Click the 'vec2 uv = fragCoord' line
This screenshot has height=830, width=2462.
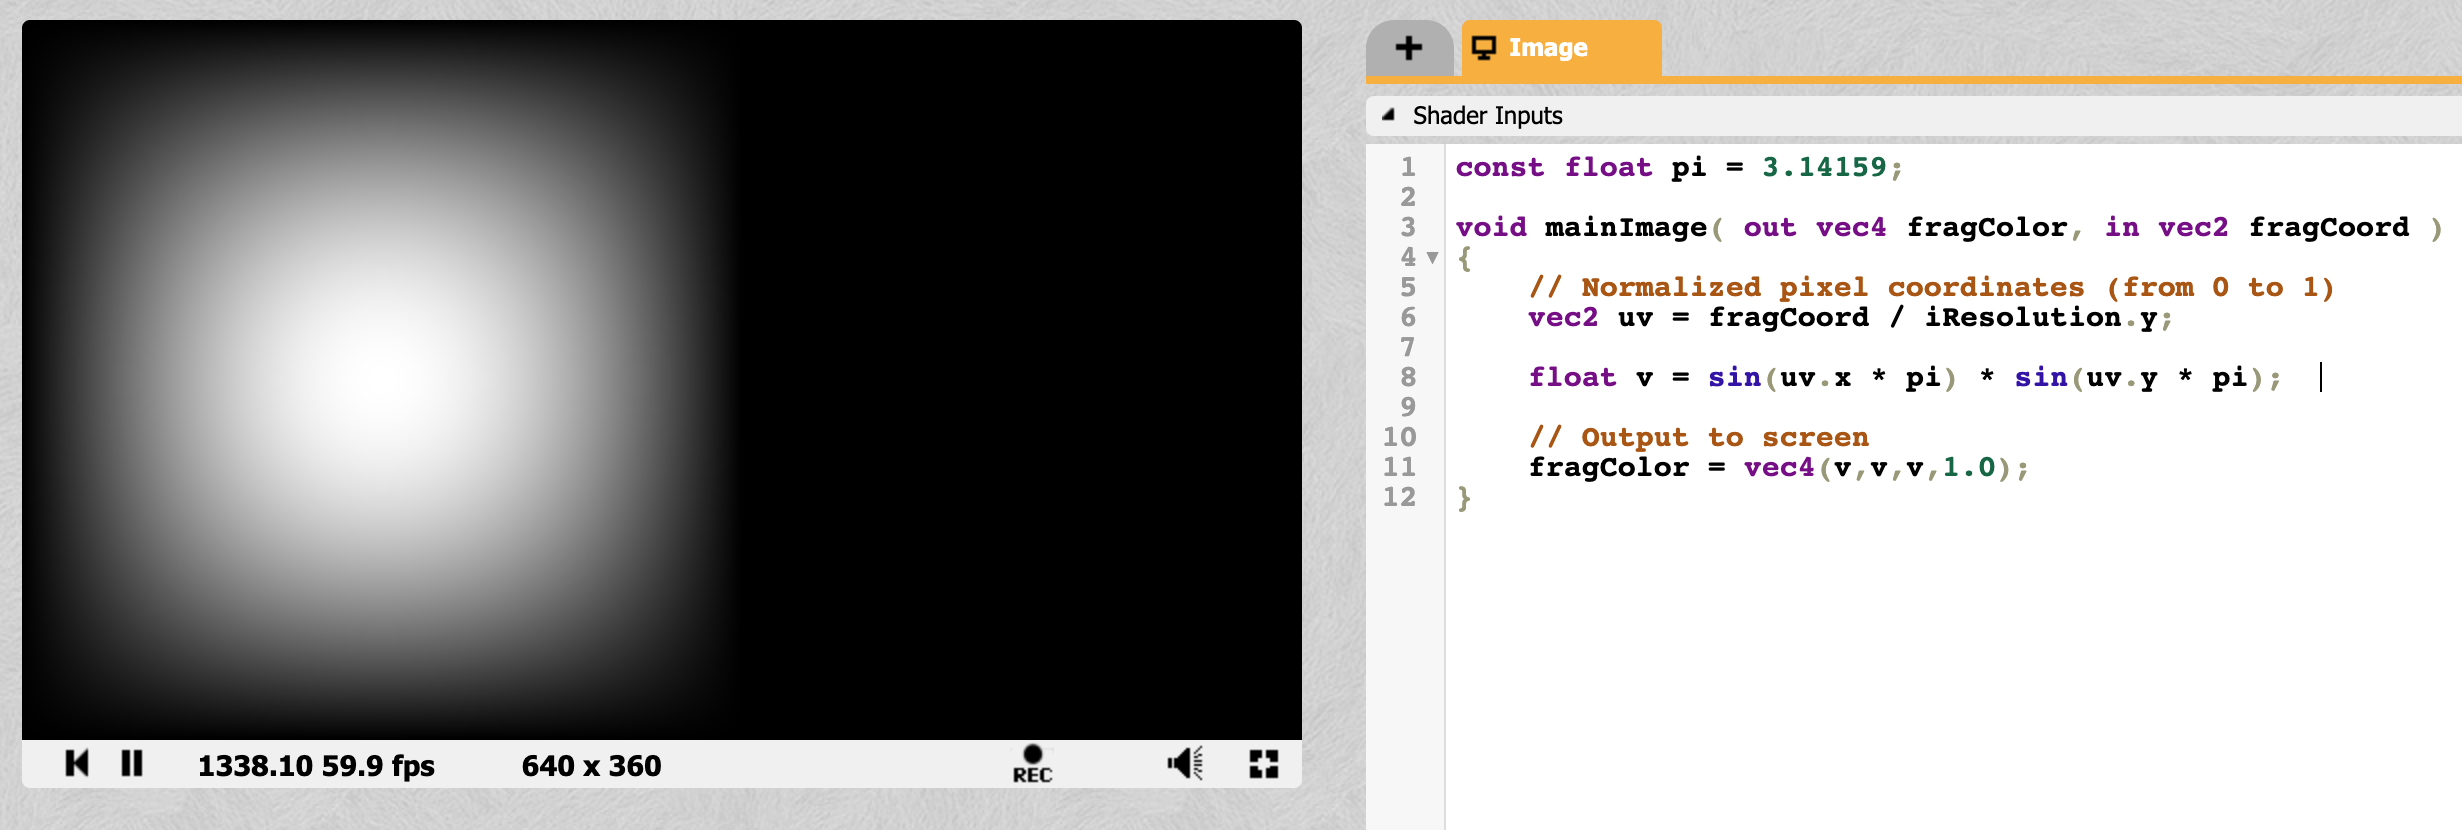pyautogui.click(x=1850, y=317)
